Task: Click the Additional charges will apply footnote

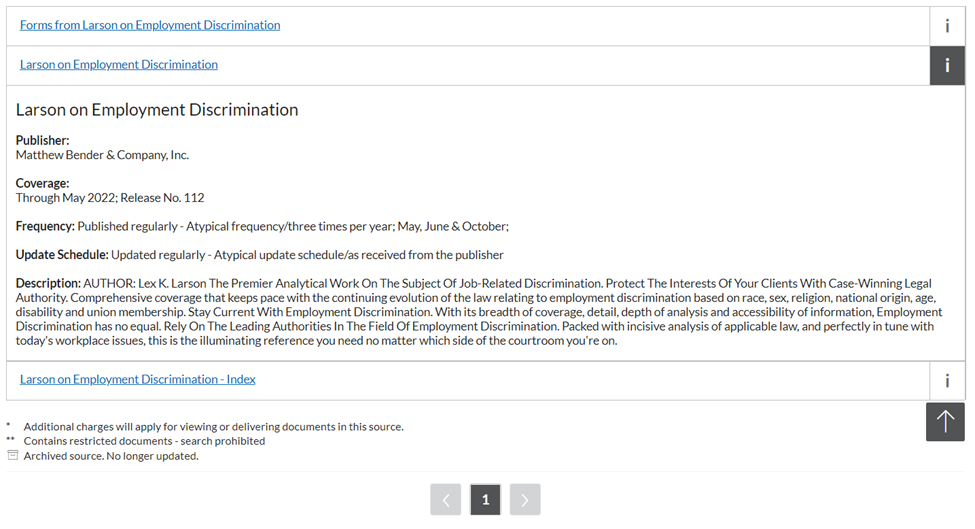Action: click(x=213, y=426)
